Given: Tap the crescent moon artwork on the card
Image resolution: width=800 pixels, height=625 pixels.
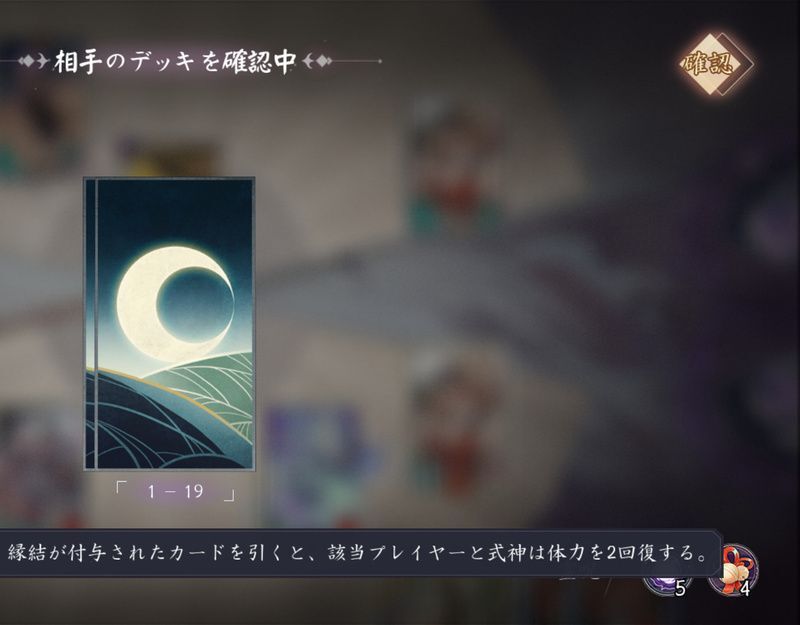Looking at the screenshot, I should click(x=175, y=304).
